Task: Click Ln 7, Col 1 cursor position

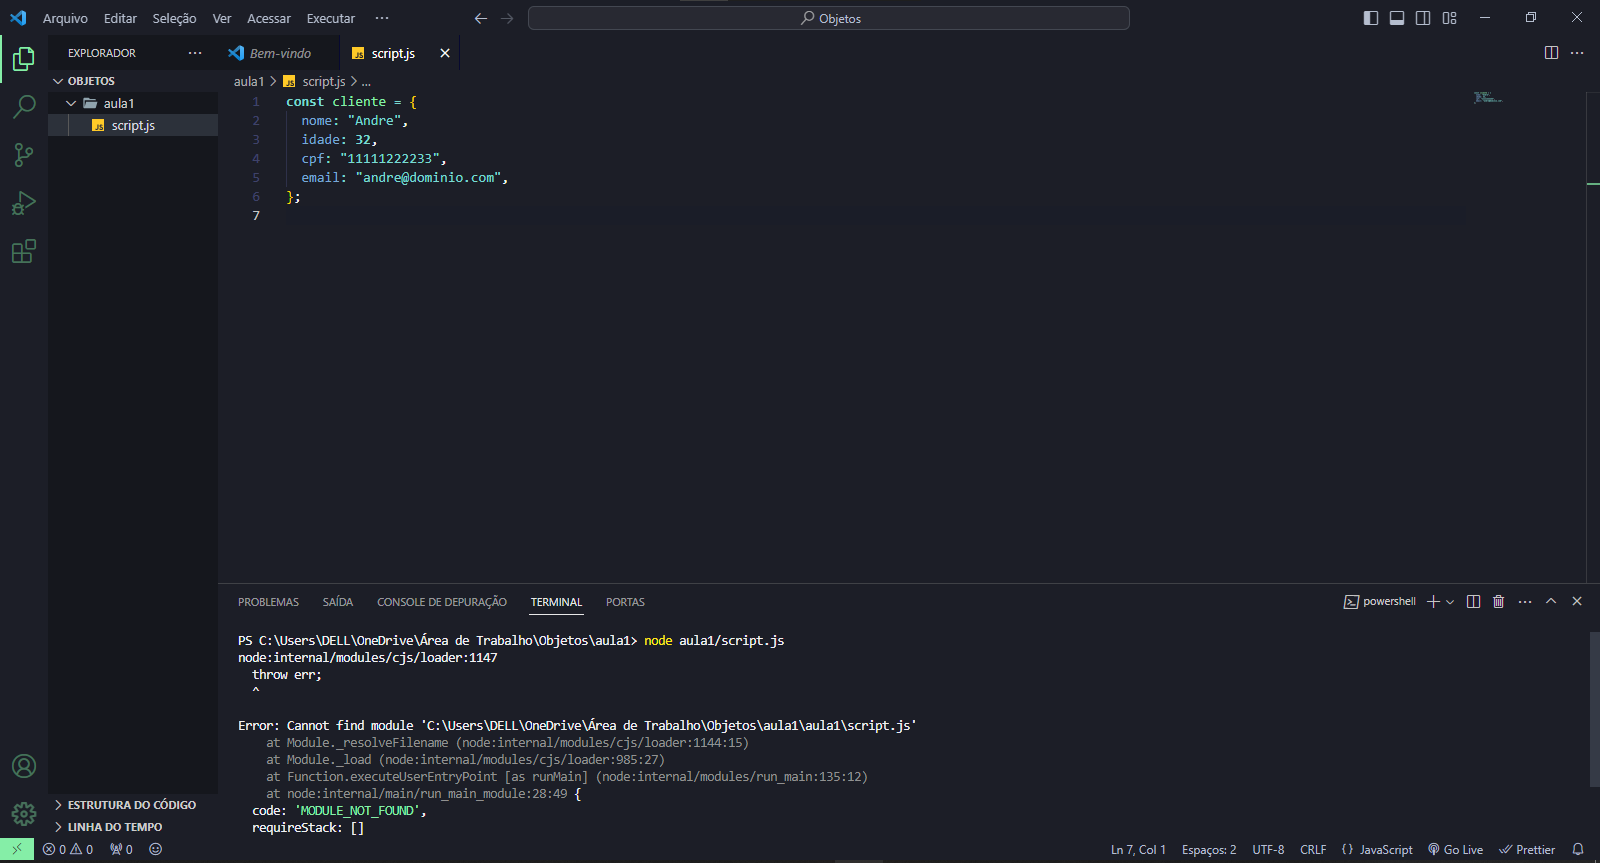Action: pos(1138,849)
